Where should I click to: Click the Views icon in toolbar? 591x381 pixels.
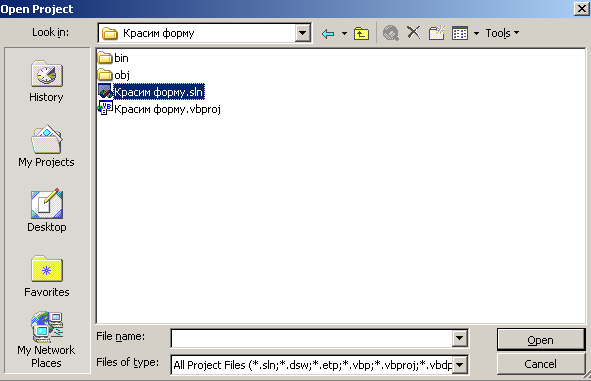[x=460, y=33]
